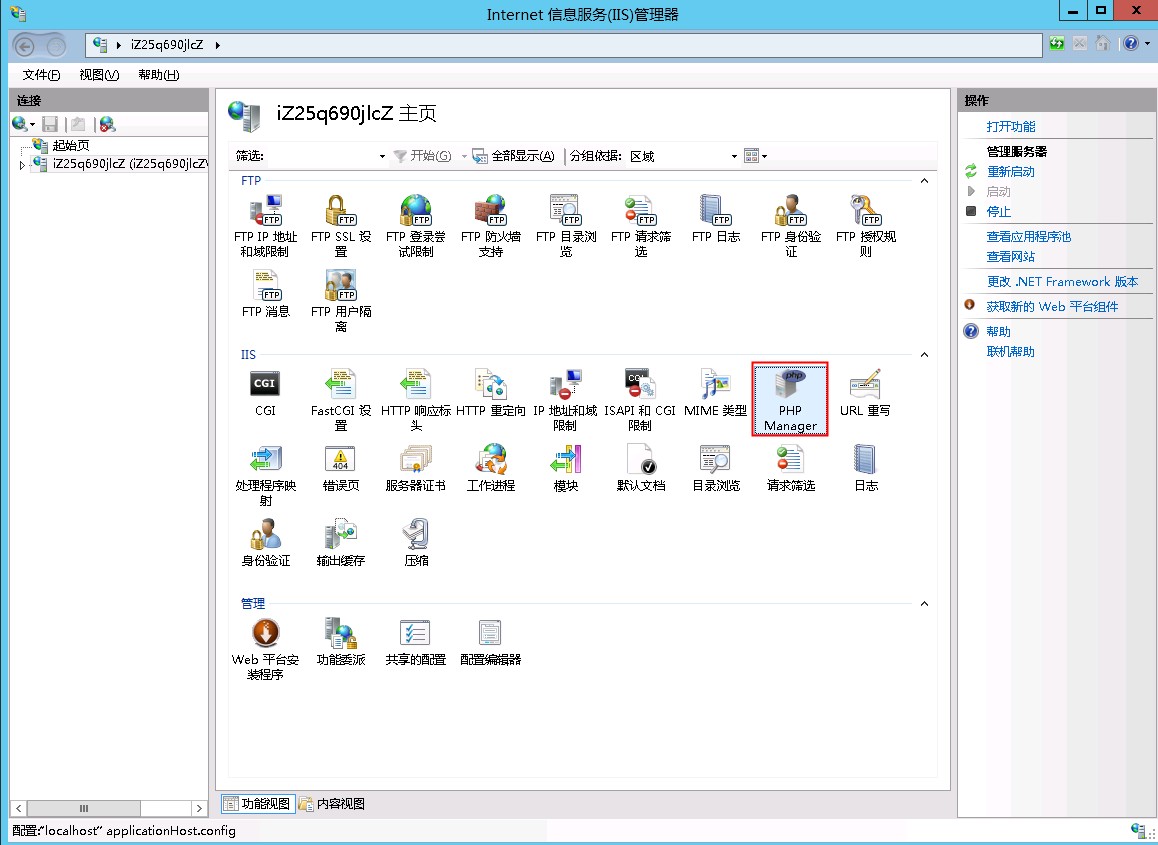The height and width of the screenshot is (845, 1158).
Task: Open FTP 用户隔离 feature
Action: (x=340, y=301)
